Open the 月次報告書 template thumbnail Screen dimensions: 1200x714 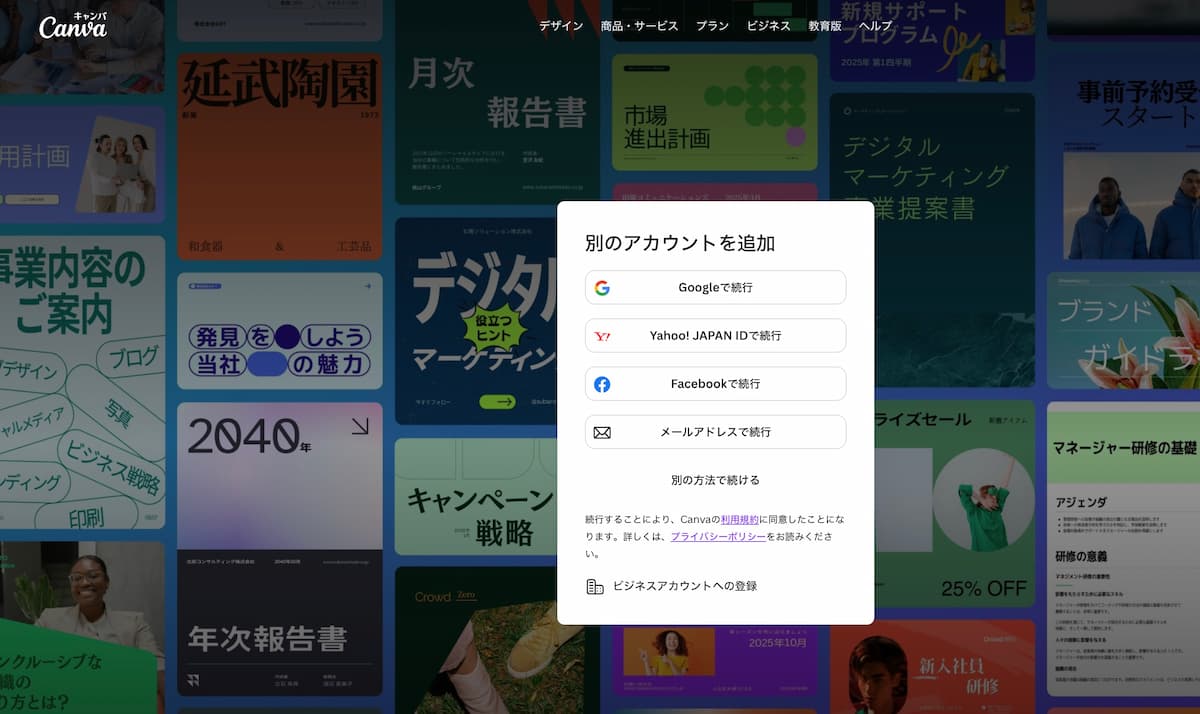(497, 103)
